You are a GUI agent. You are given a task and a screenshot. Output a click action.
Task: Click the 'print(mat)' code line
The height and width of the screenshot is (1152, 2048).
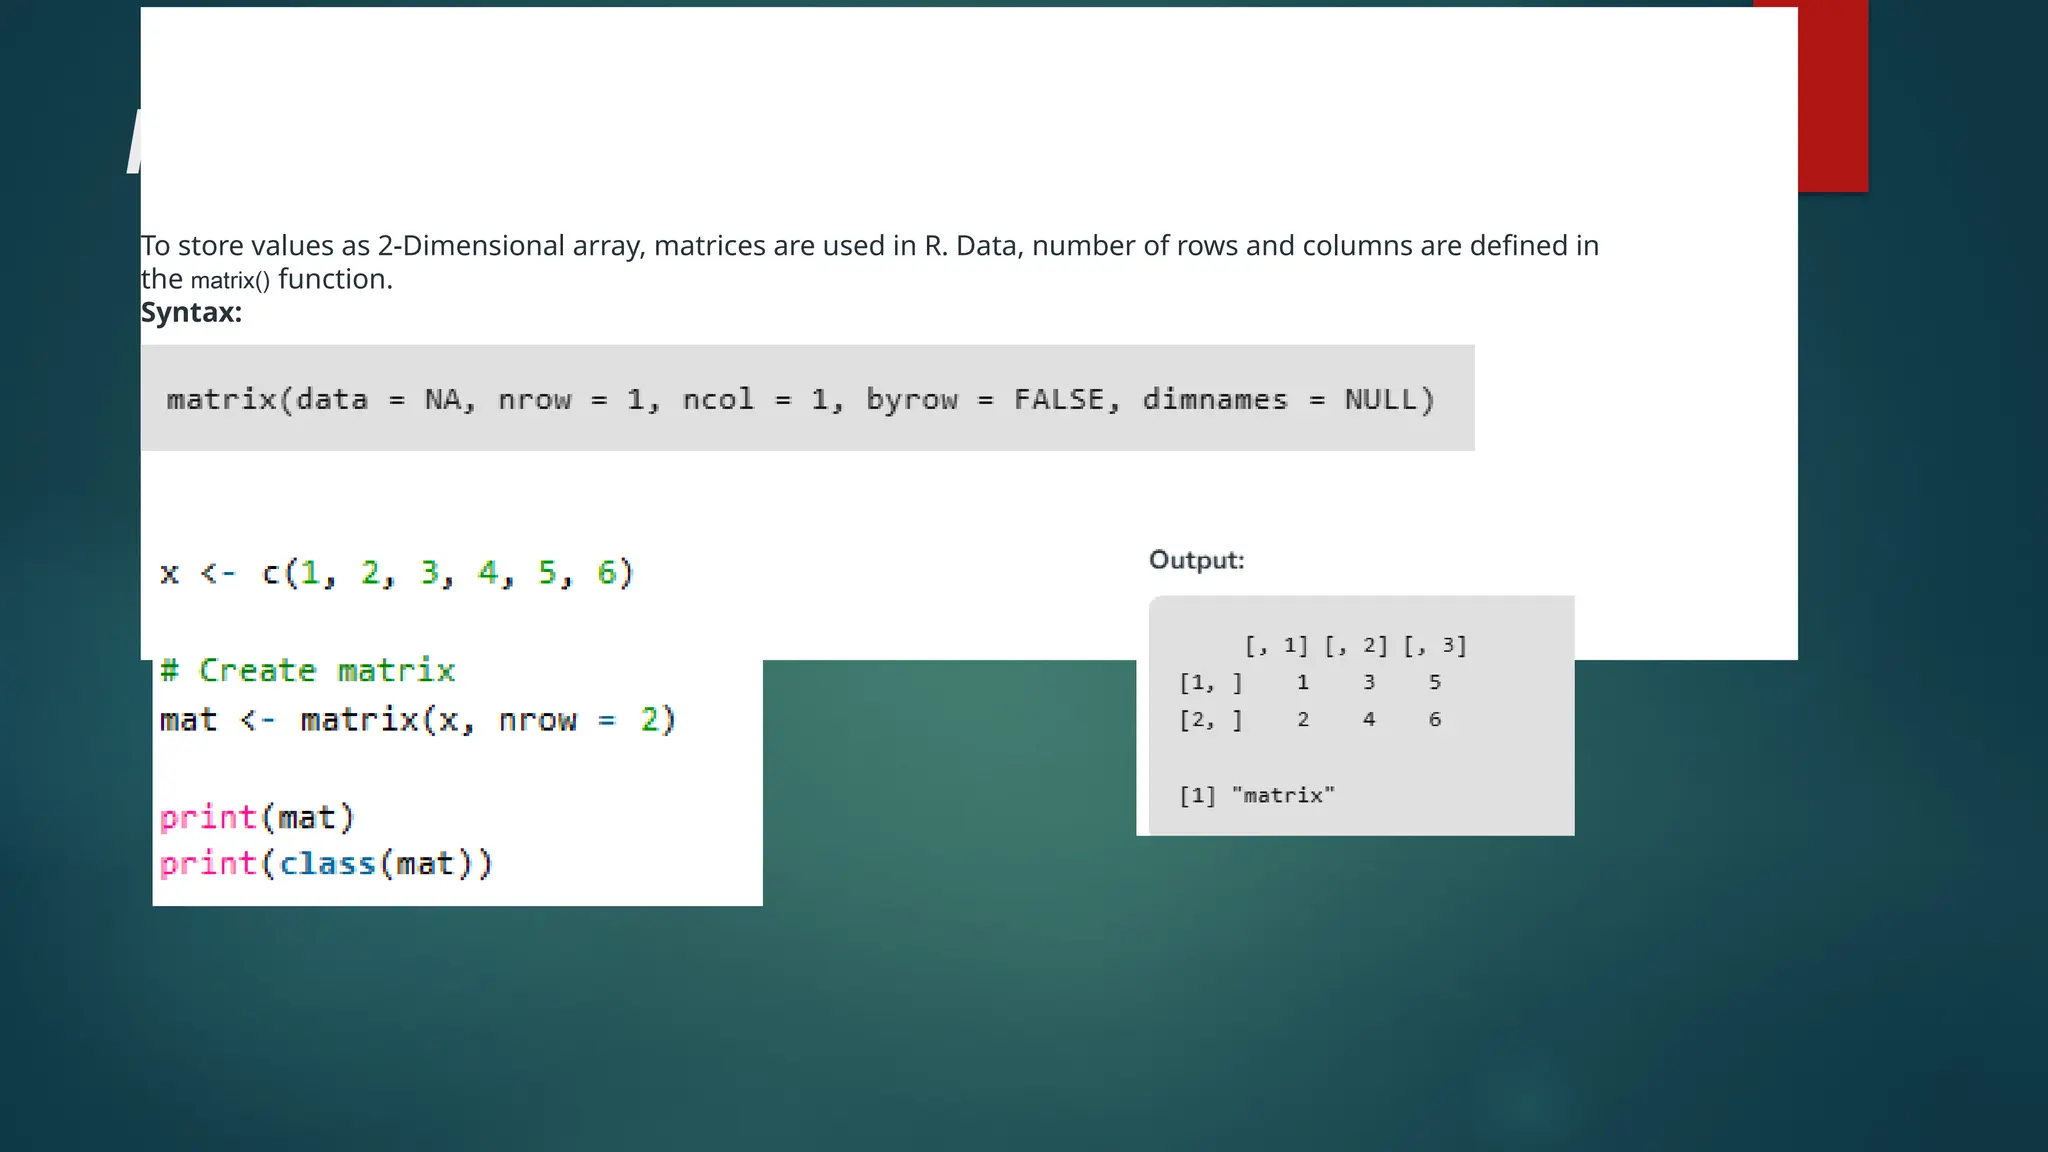(x=257, y=818)
